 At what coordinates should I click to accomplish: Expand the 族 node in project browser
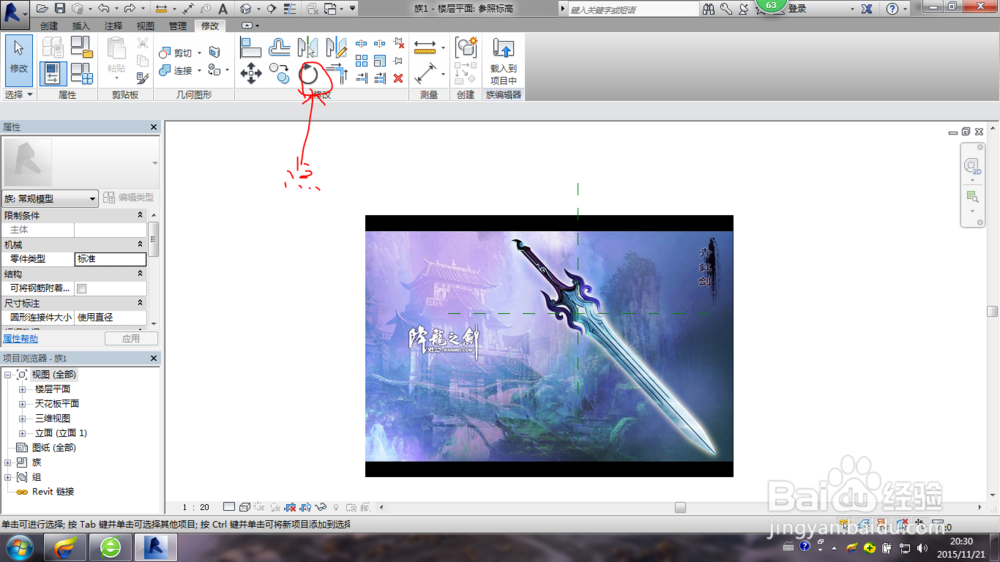(x=8, y=462)
